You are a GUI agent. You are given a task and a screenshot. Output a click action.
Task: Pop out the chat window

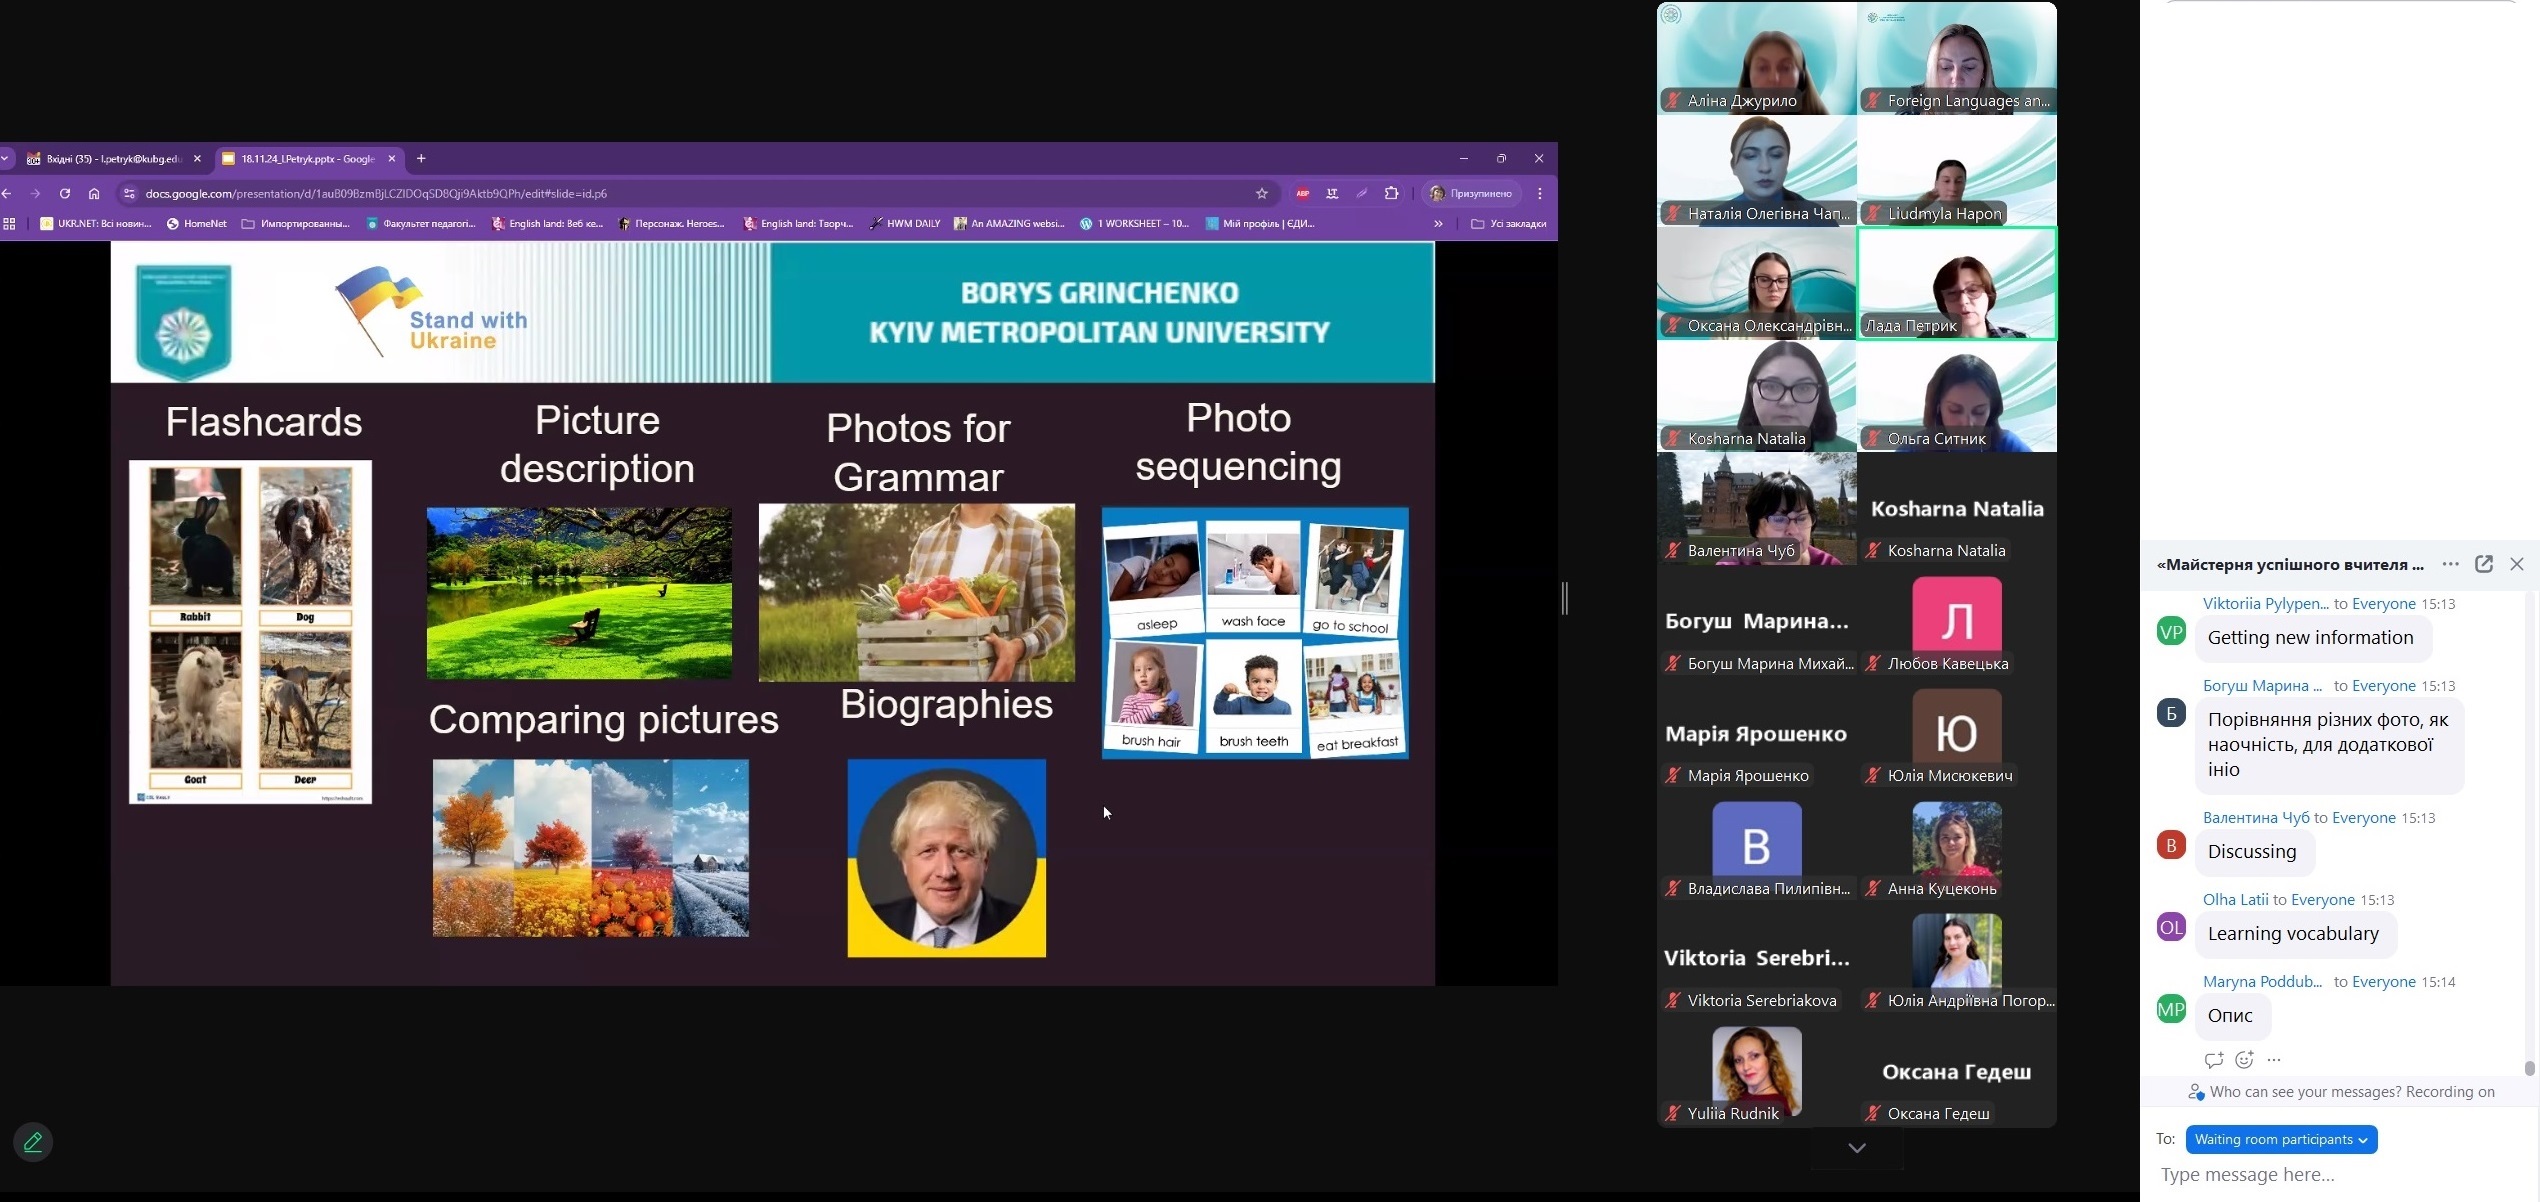coord(2484,564)
